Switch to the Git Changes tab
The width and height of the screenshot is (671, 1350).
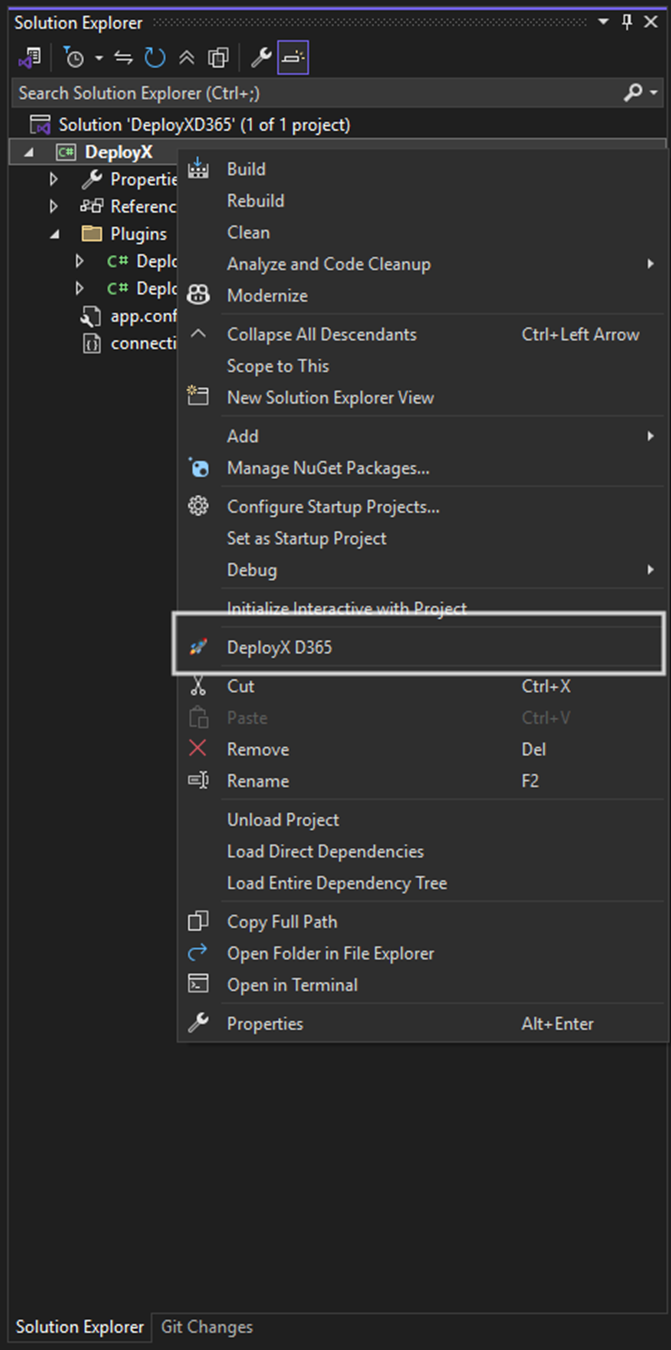[207, 1327]
